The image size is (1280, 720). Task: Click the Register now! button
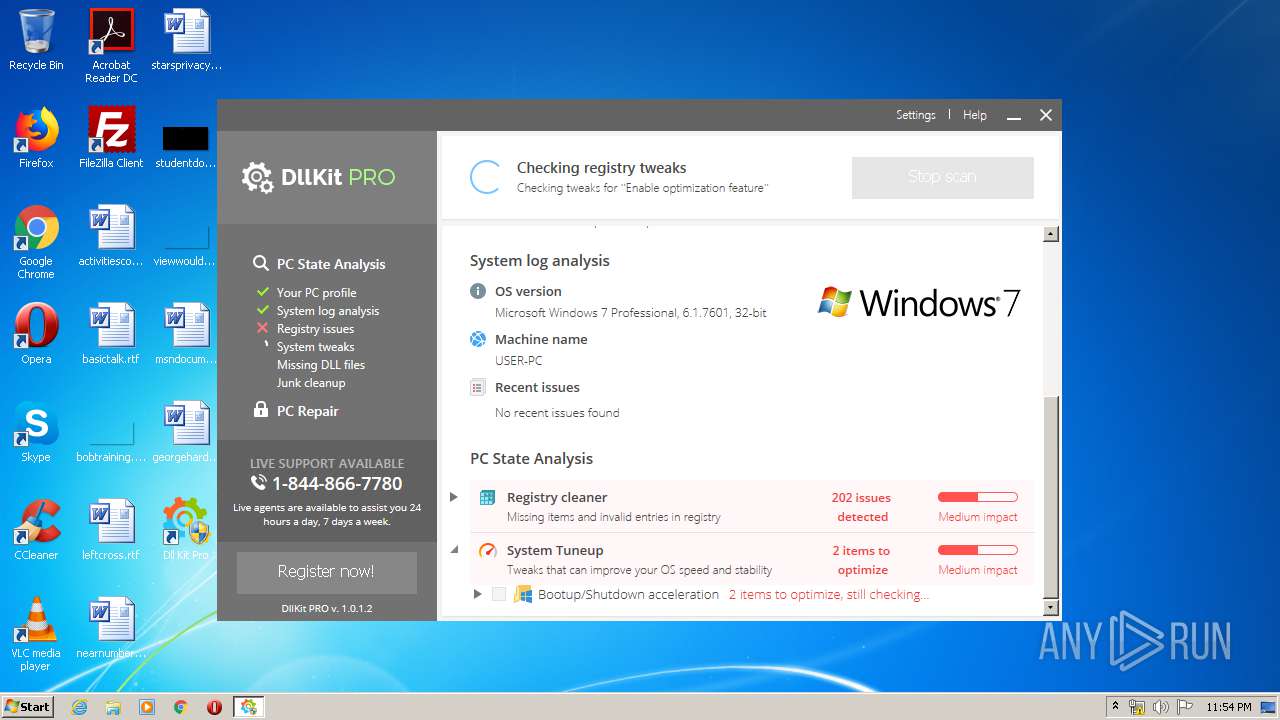(326, 572)
